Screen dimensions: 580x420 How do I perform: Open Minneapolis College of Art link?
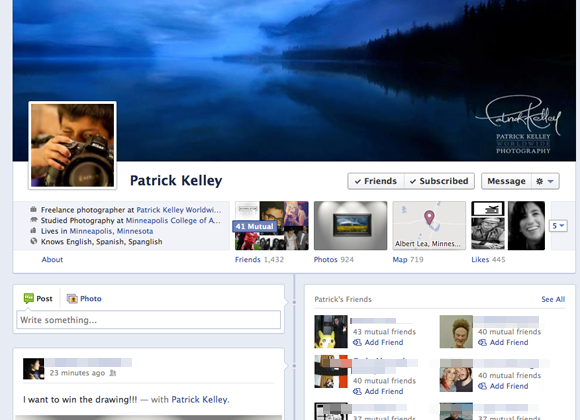(173, 221)
